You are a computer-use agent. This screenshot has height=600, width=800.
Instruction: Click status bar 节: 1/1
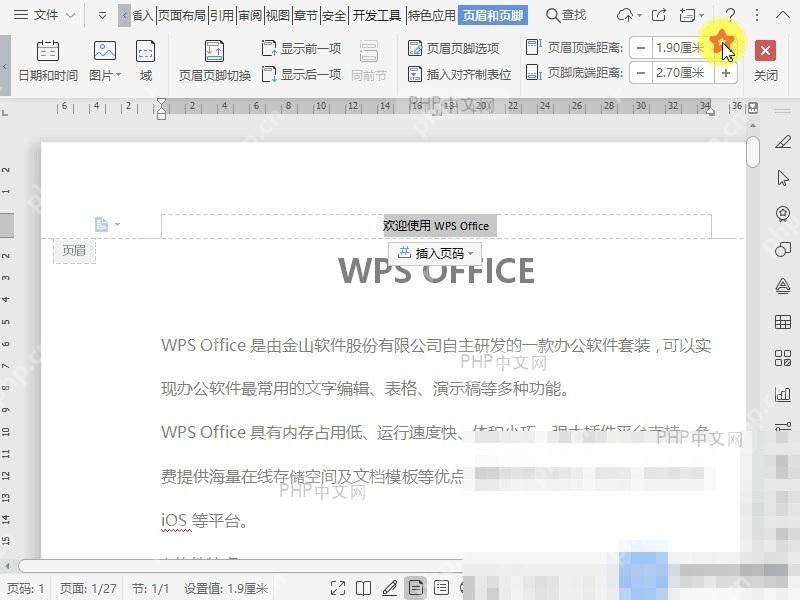tap(151, 588)
